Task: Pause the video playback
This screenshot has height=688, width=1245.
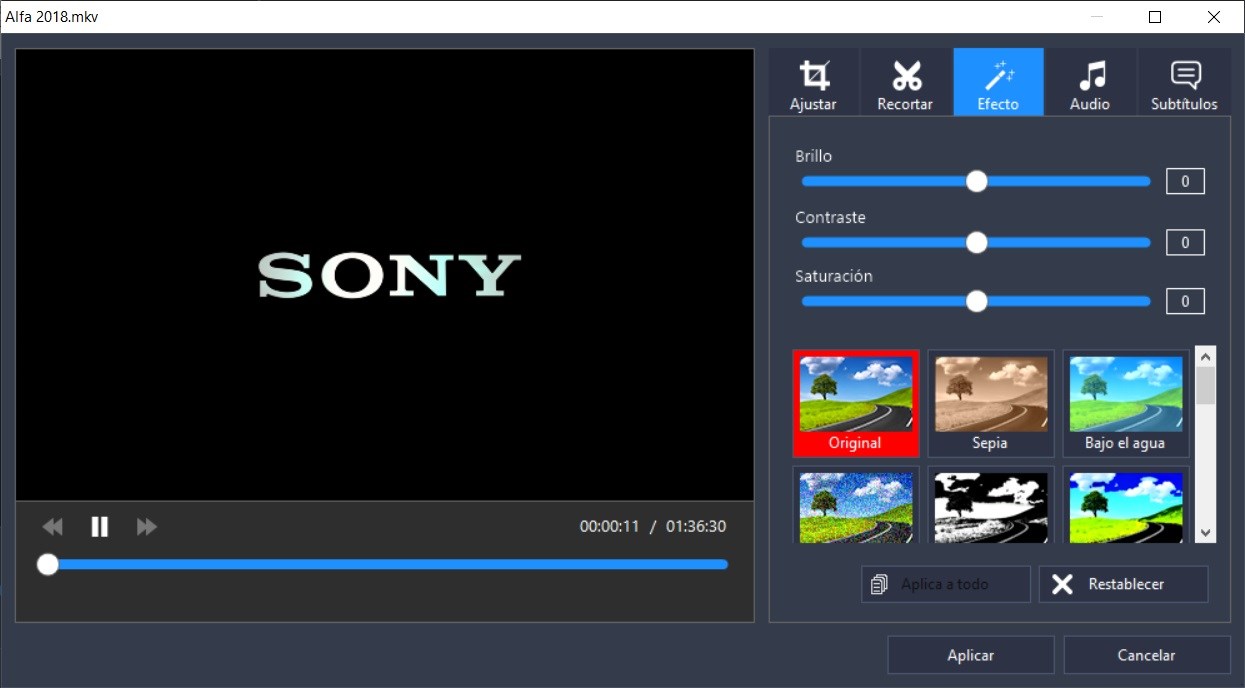Action: click(99, 527)
